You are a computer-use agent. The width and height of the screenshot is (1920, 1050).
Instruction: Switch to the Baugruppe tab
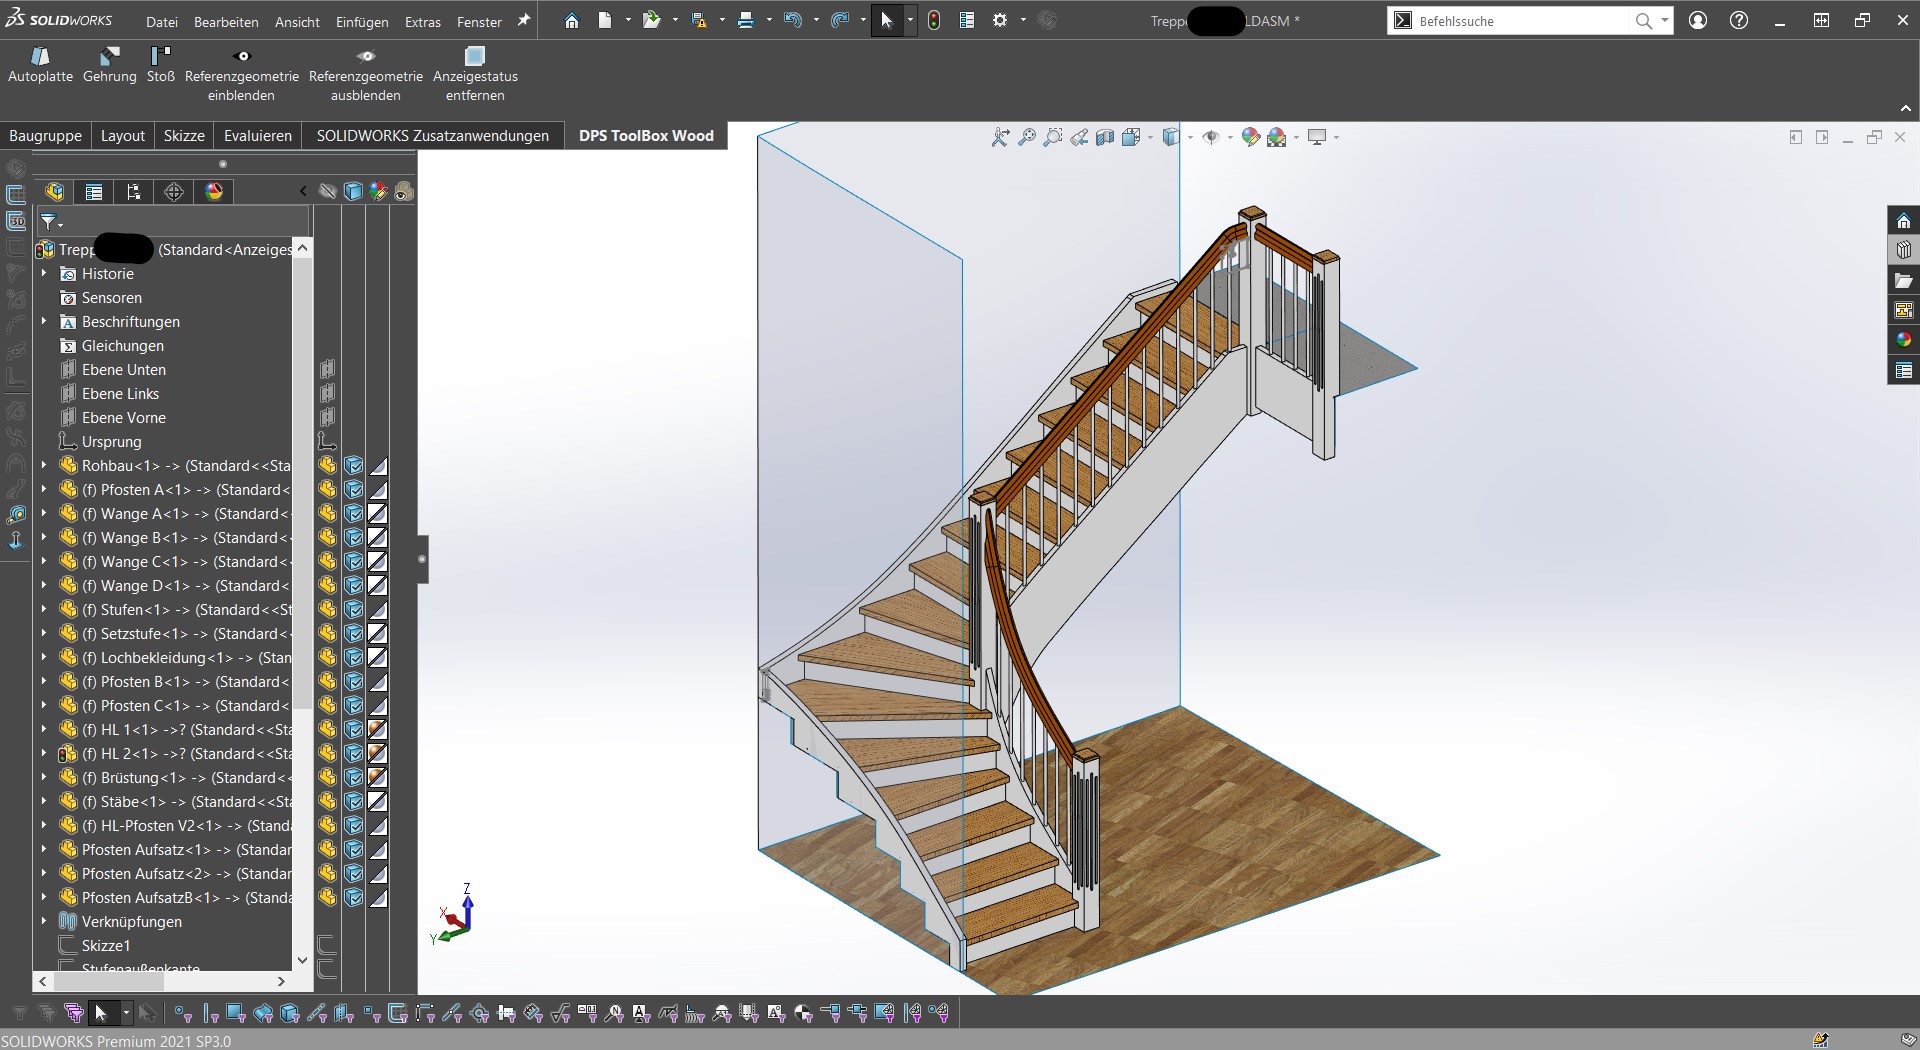[x=45, y=136]
